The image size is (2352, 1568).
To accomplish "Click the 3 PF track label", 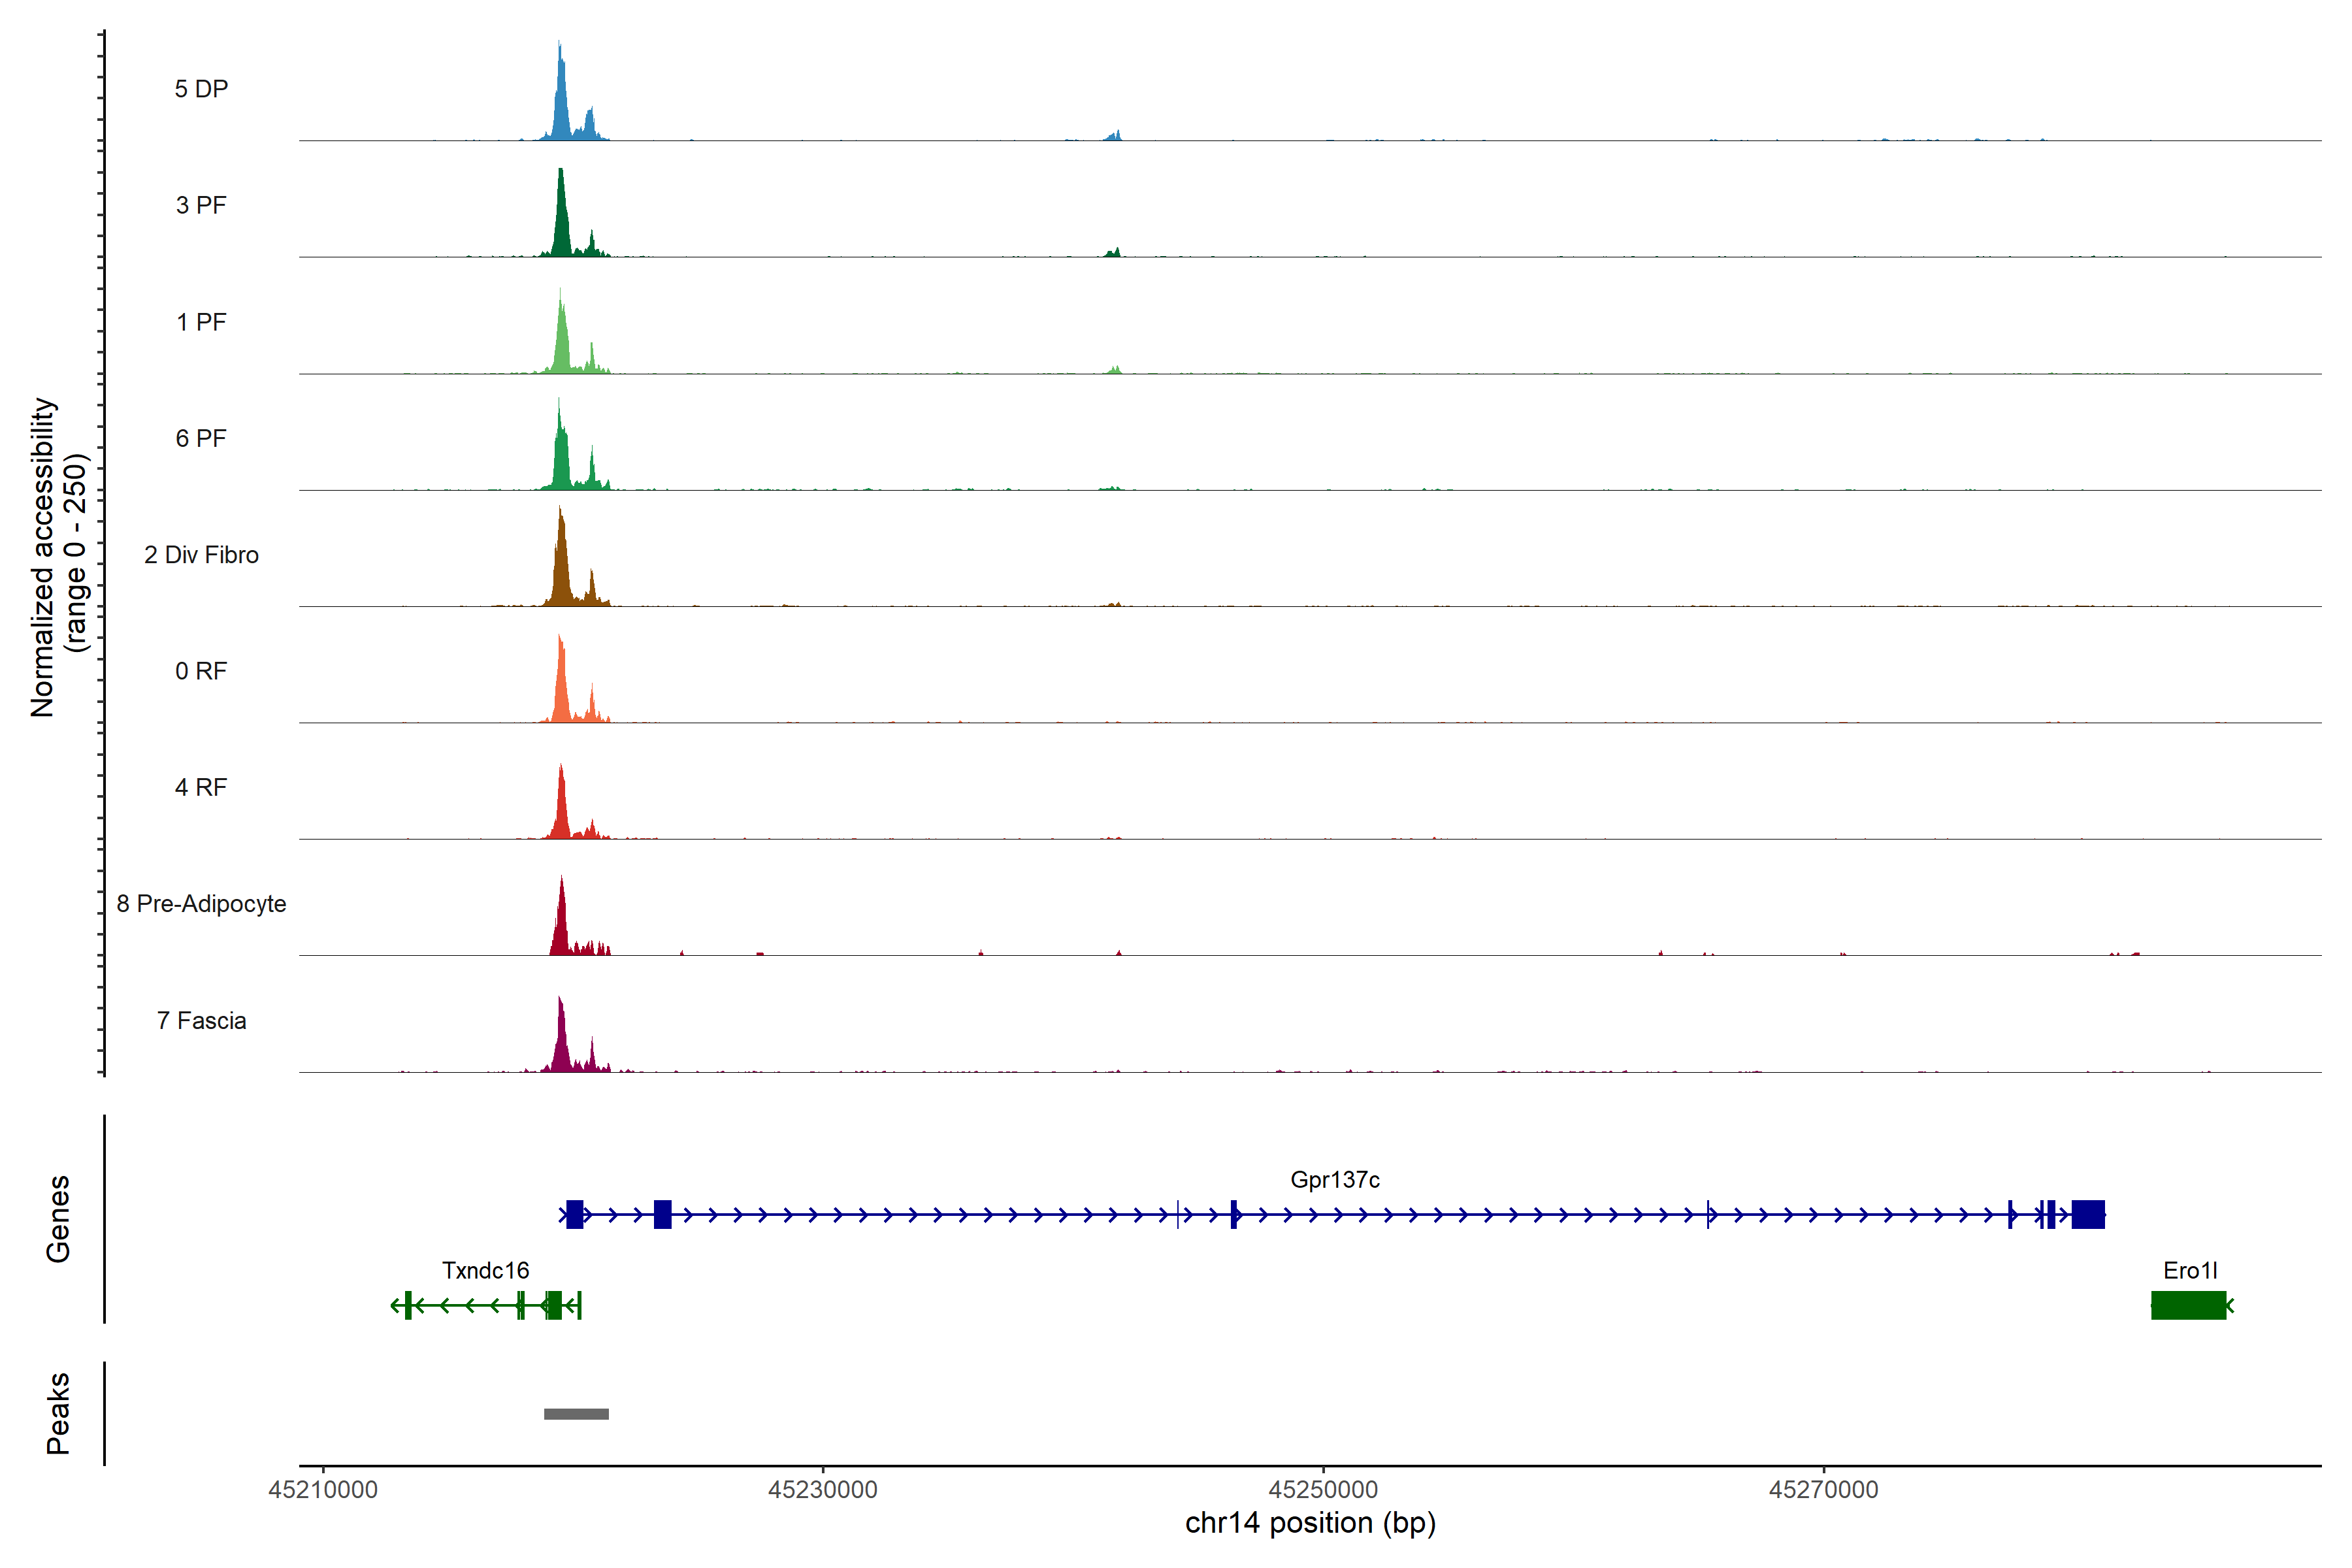I will [201, 205].
